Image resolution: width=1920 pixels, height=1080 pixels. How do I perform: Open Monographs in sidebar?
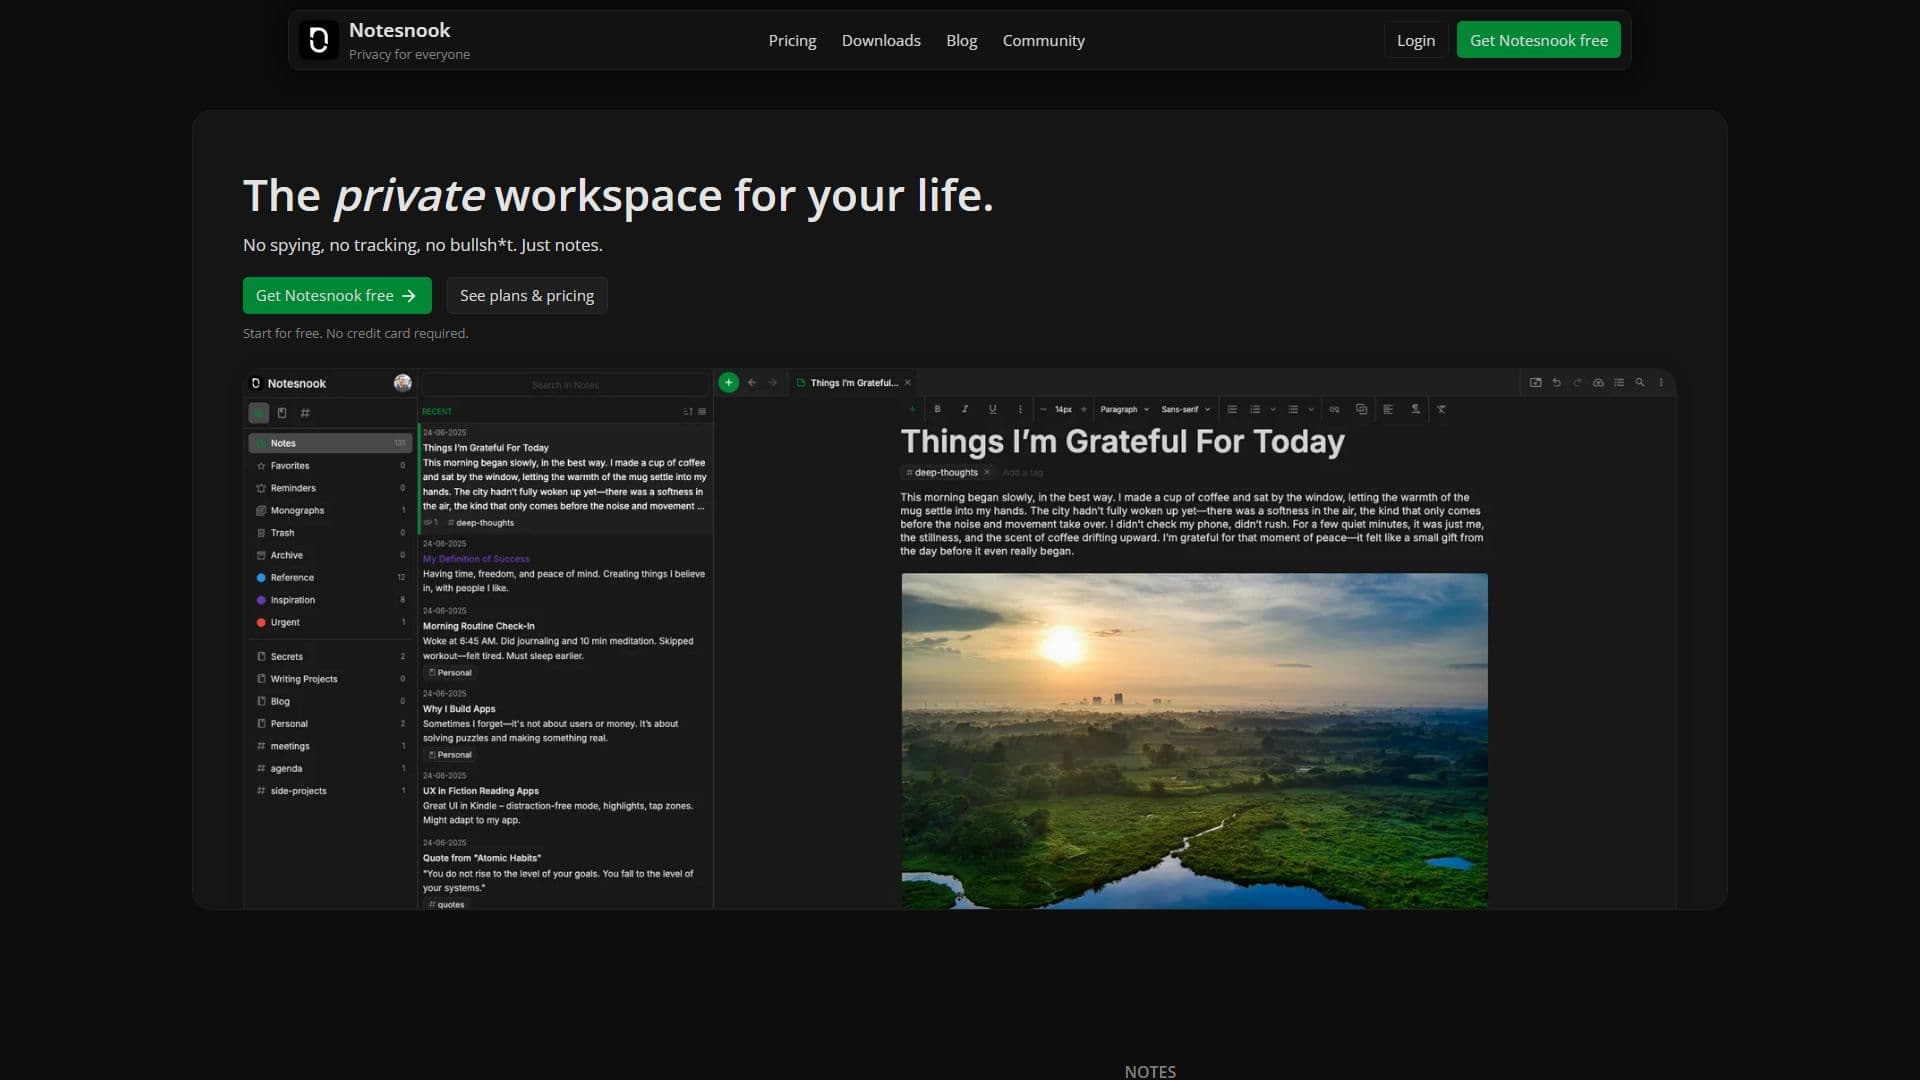[x=330, y=510]
